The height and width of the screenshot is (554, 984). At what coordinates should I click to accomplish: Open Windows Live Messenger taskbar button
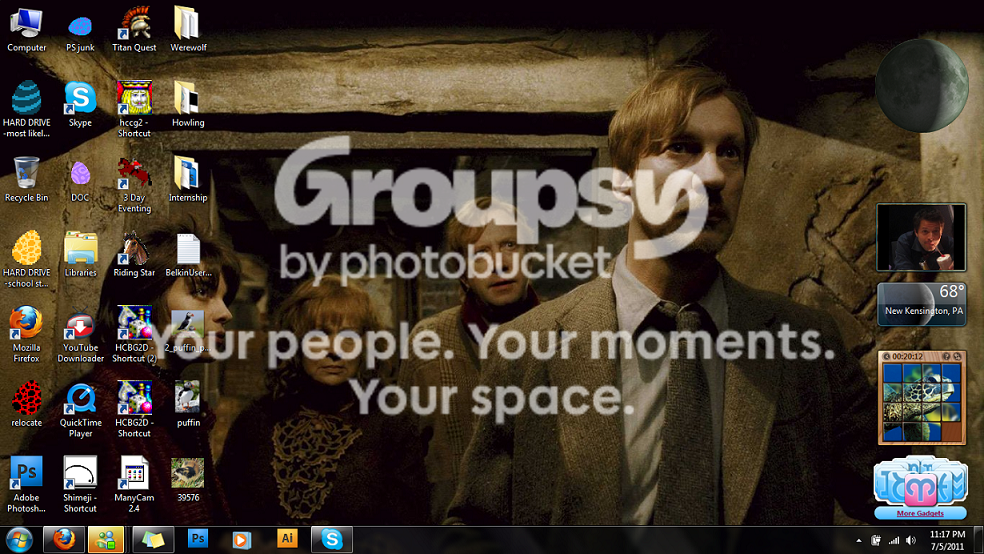[x=106, y=540]
